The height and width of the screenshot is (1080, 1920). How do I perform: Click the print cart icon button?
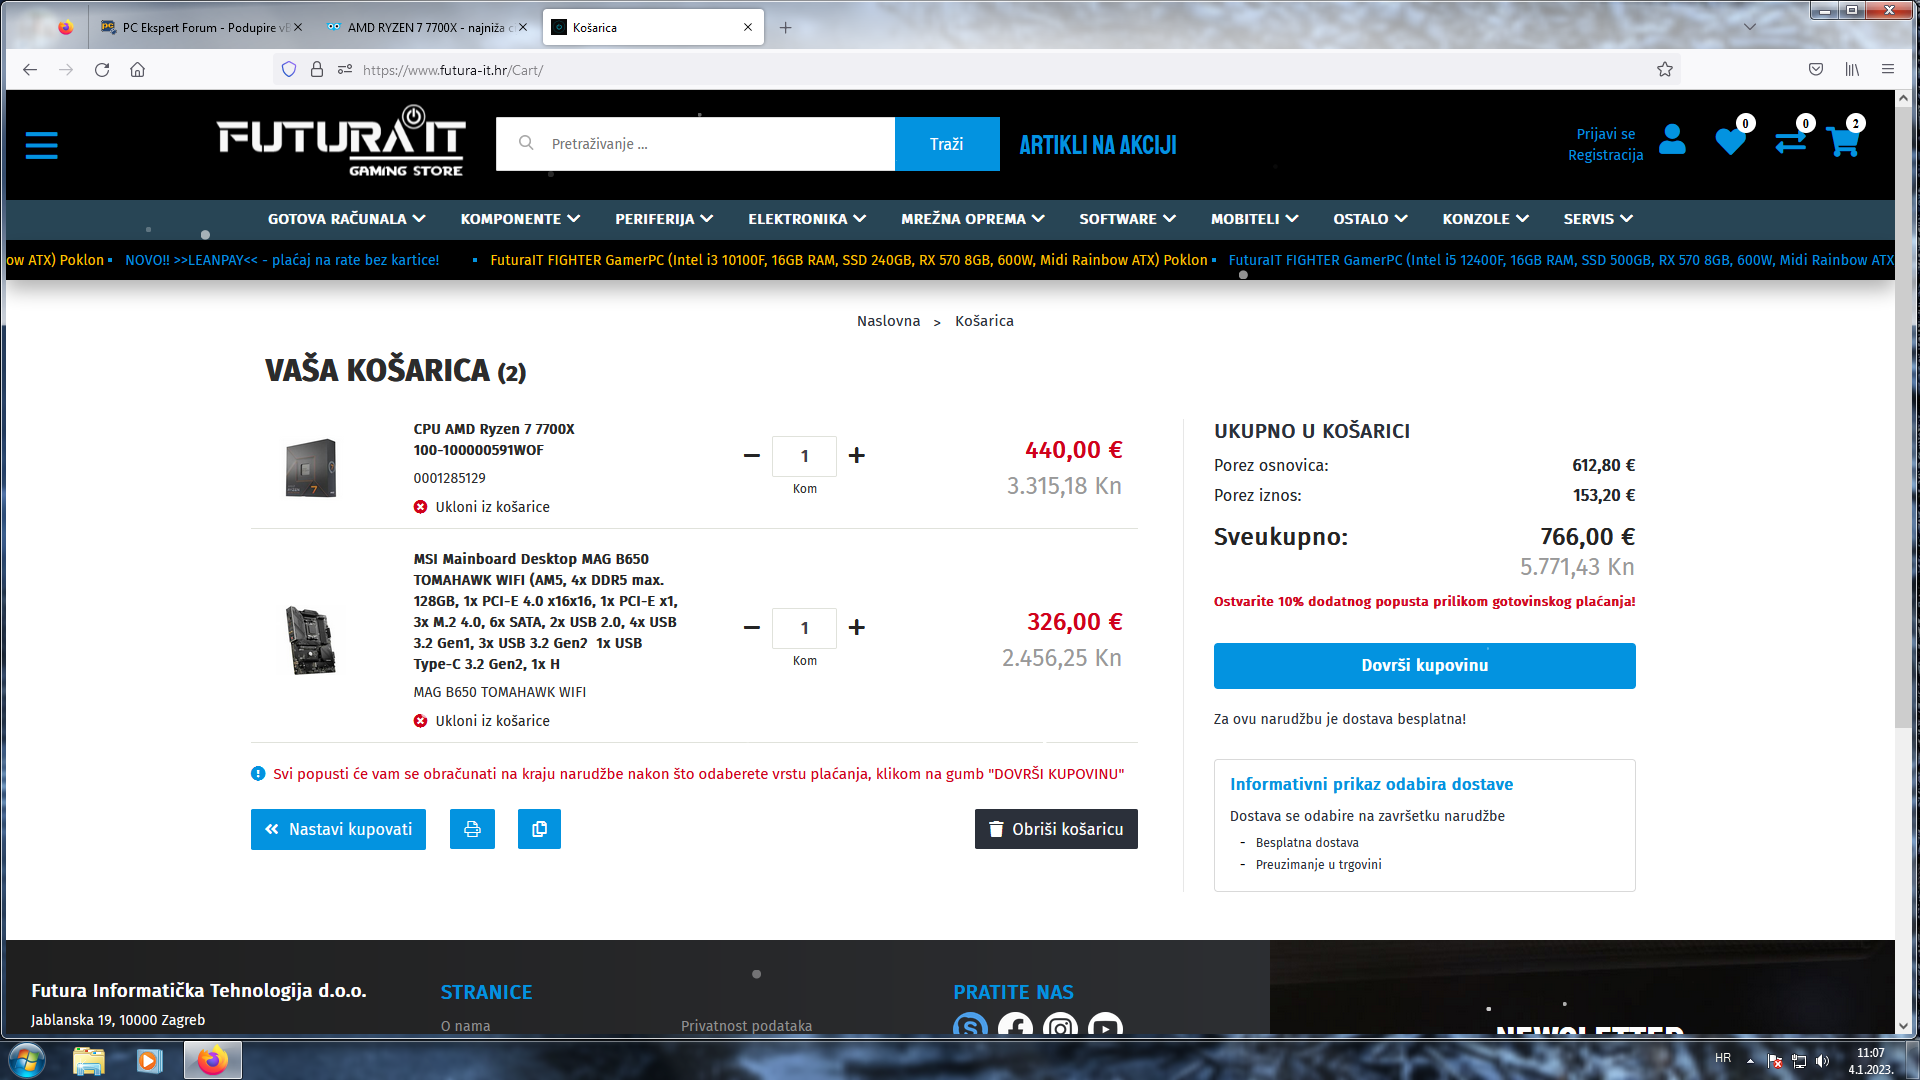(x=472, y=829)
